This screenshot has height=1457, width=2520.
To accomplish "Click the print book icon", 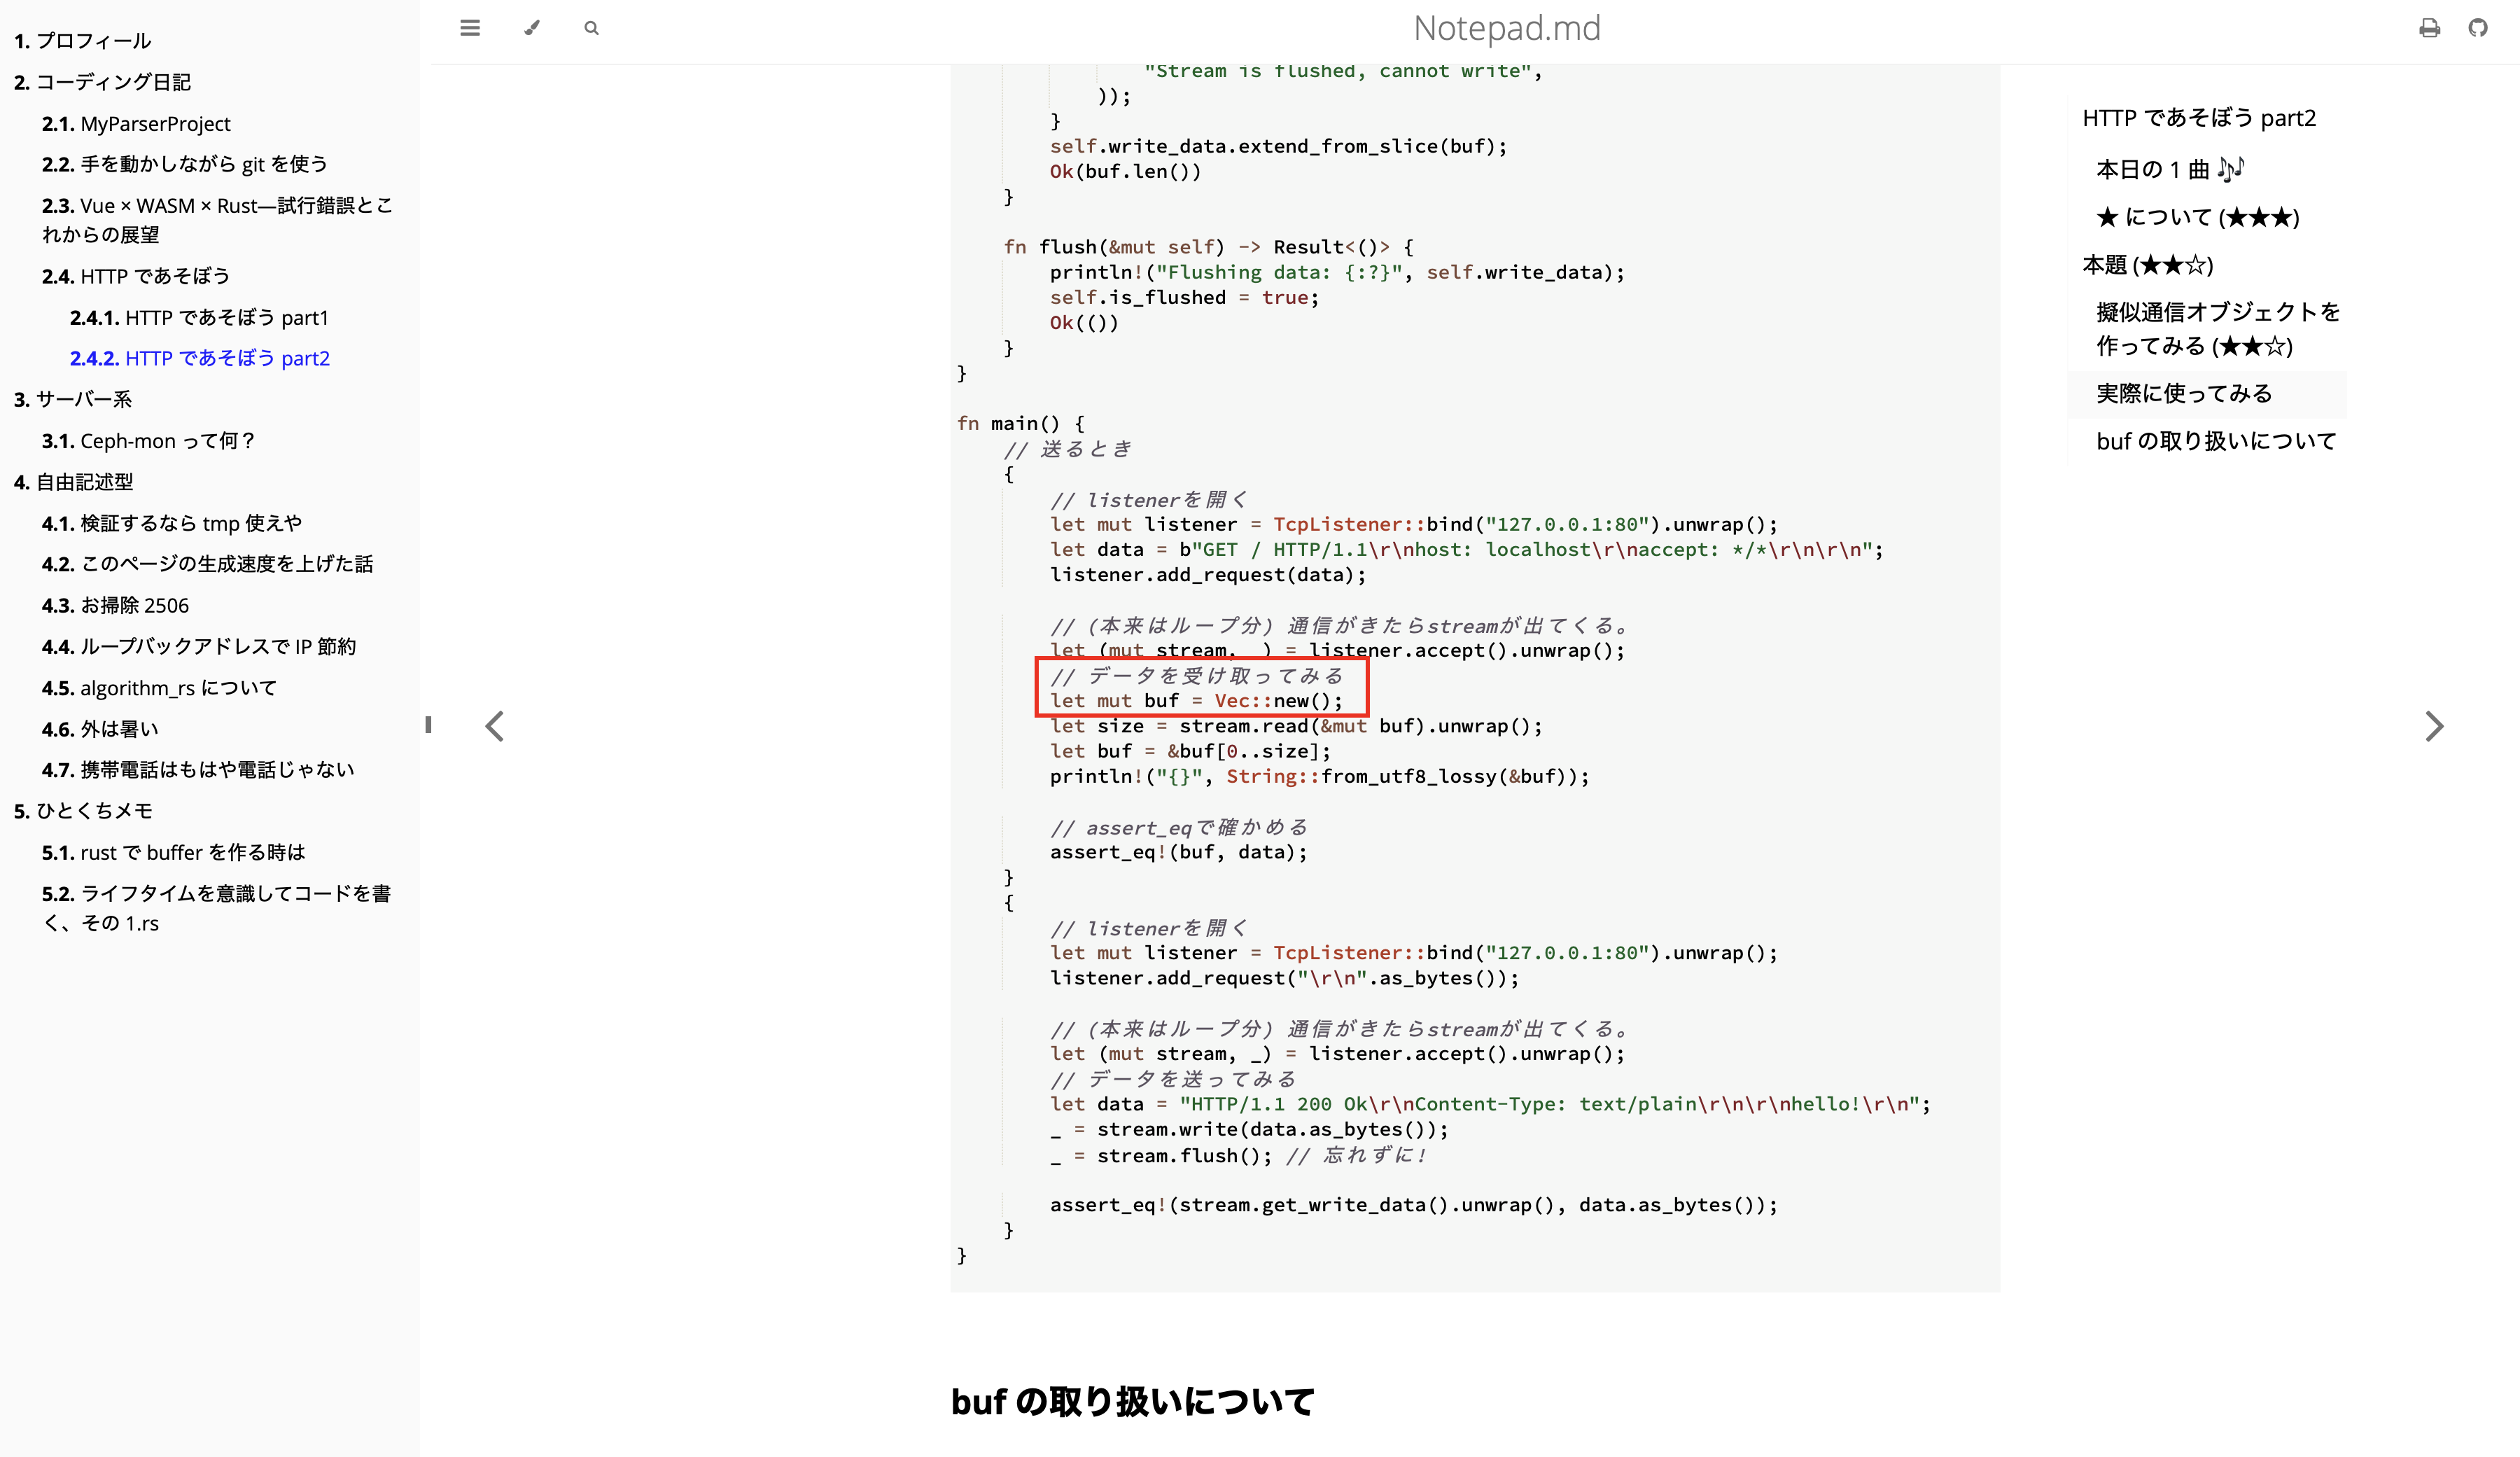I will pyautogui.click(x=2429, y=28).
